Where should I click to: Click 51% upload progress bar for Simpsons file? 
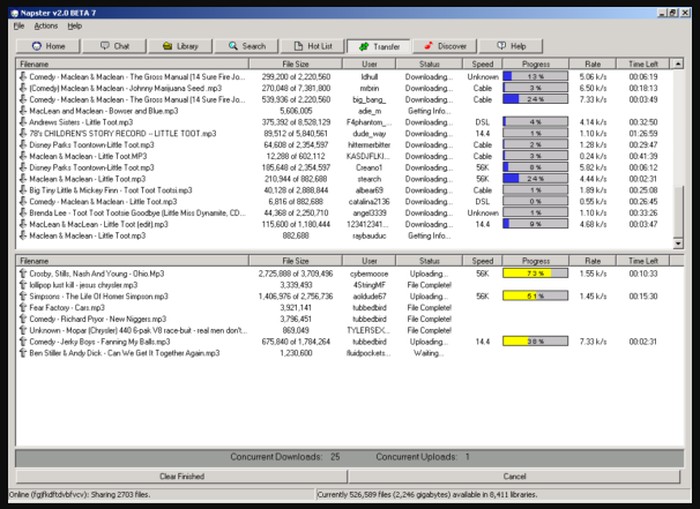[535, 296]
